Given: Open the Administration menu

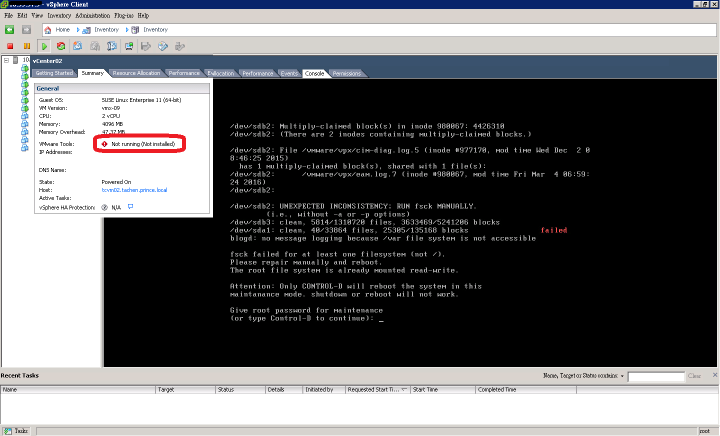Looking at the screenshot, I should coord(93,16).
